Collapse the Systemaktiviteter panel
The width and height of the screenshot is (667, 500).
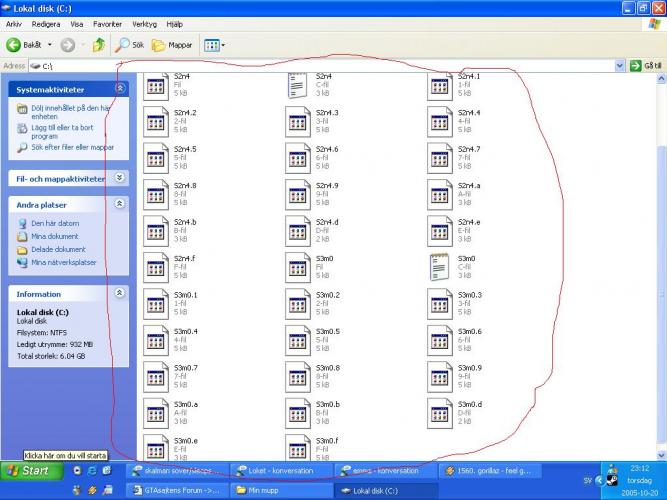[120, 89]
